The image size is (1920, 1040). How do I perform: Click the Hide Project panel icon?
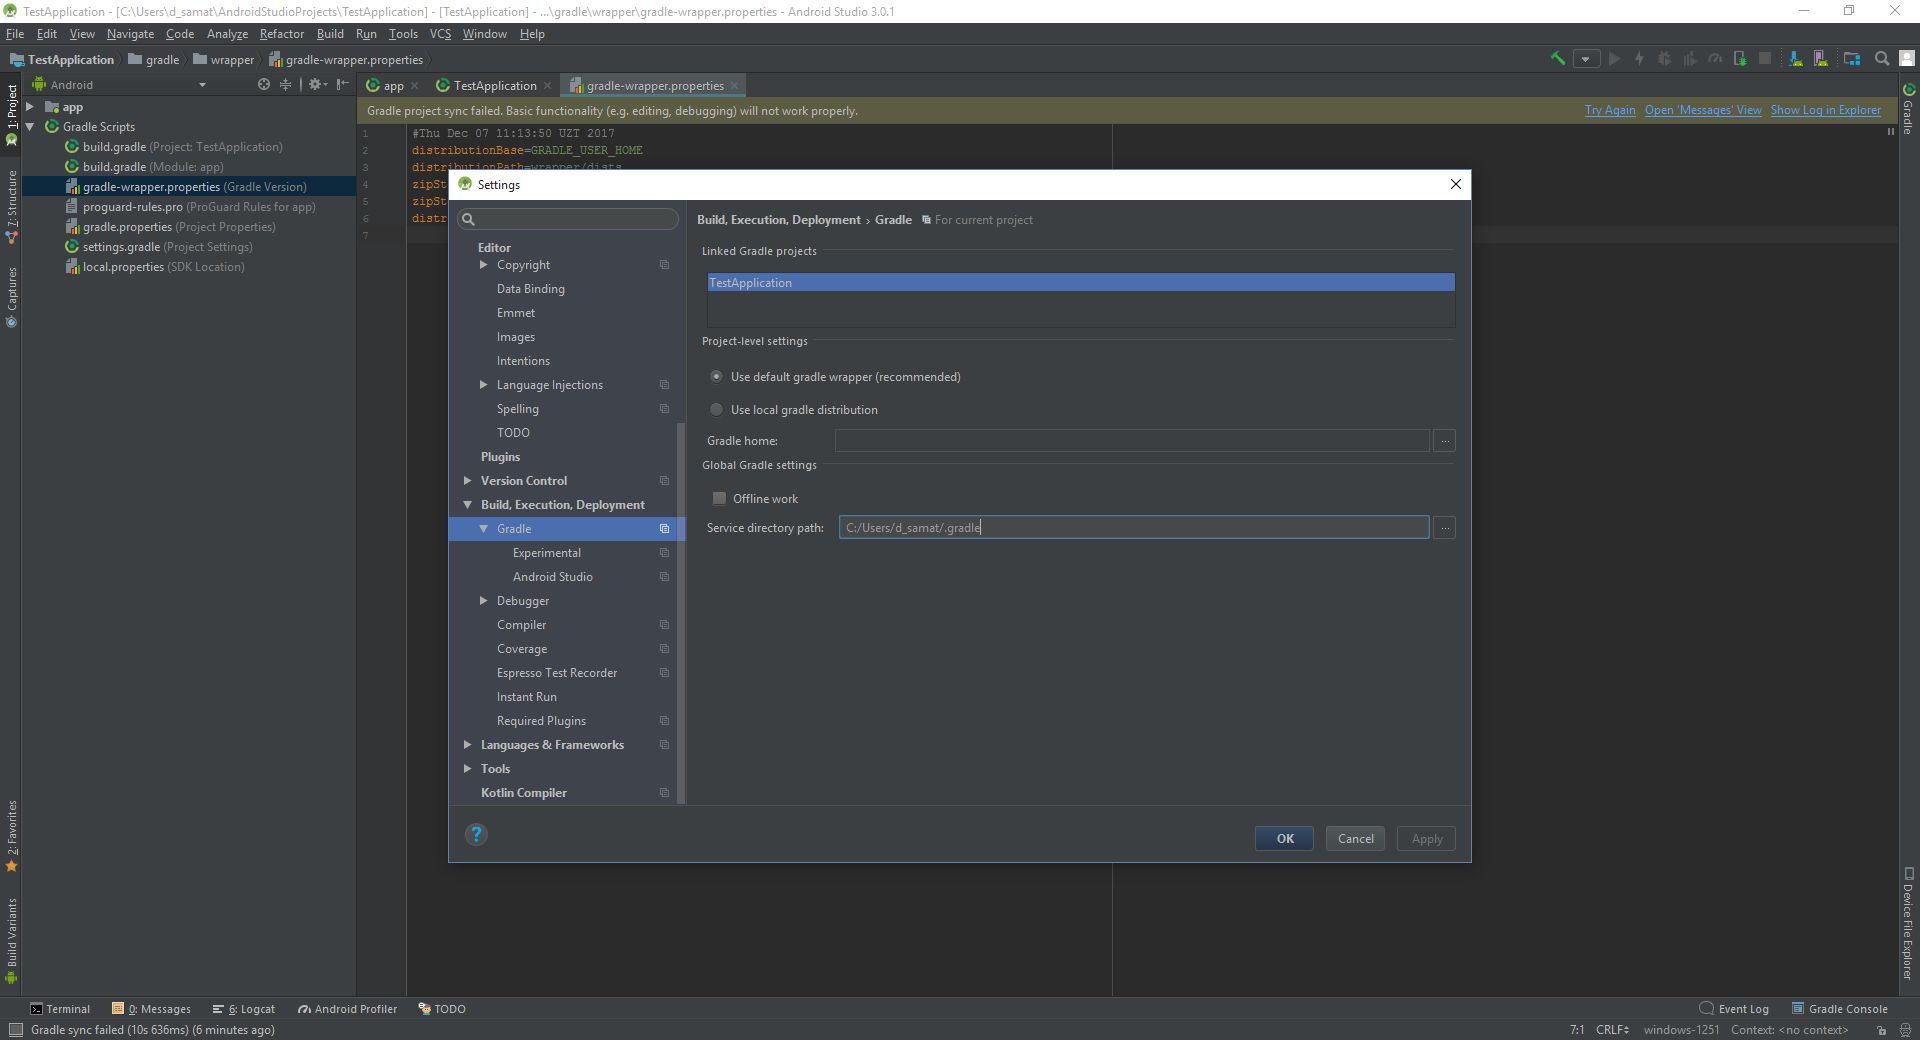coord(343,85)
